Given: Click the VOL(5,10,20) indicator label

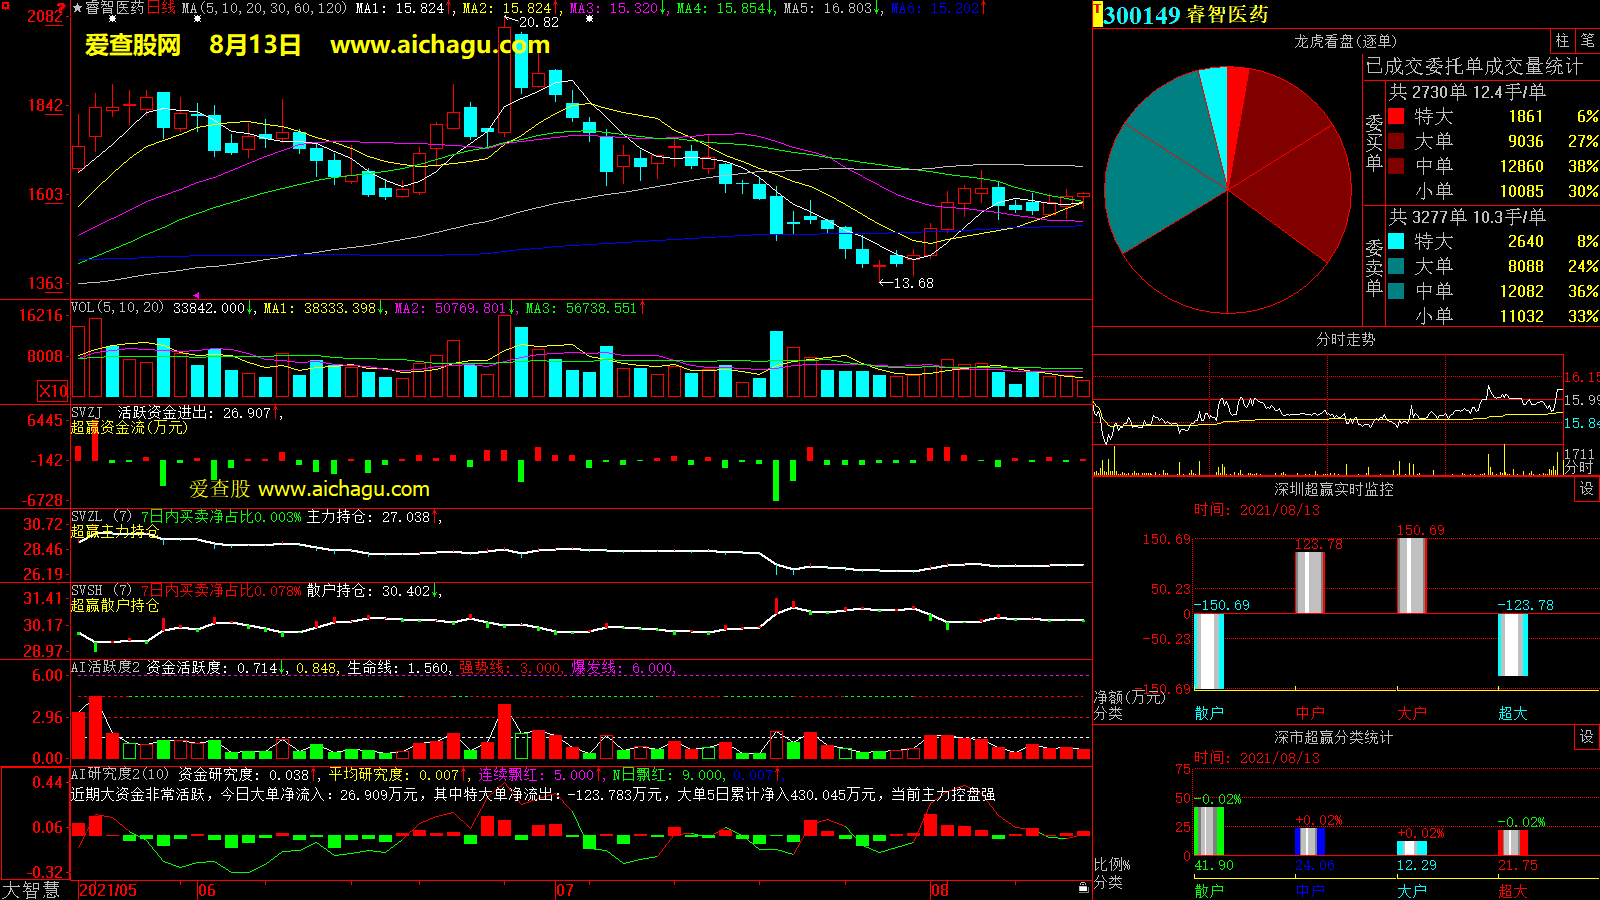Looking at the screenshot, I should [117, 308].
